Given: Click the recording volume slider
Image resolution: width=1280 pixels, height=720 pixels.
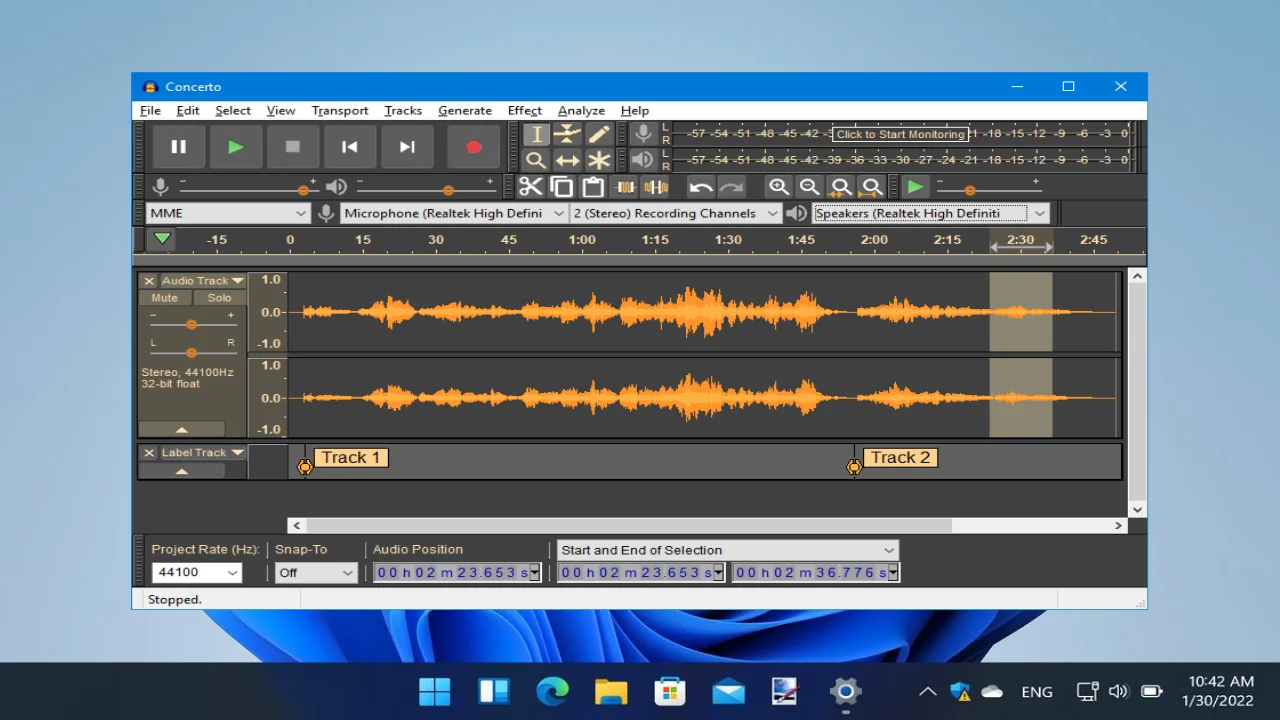Looking at the screenshot, I should click(x=248, y=189).
